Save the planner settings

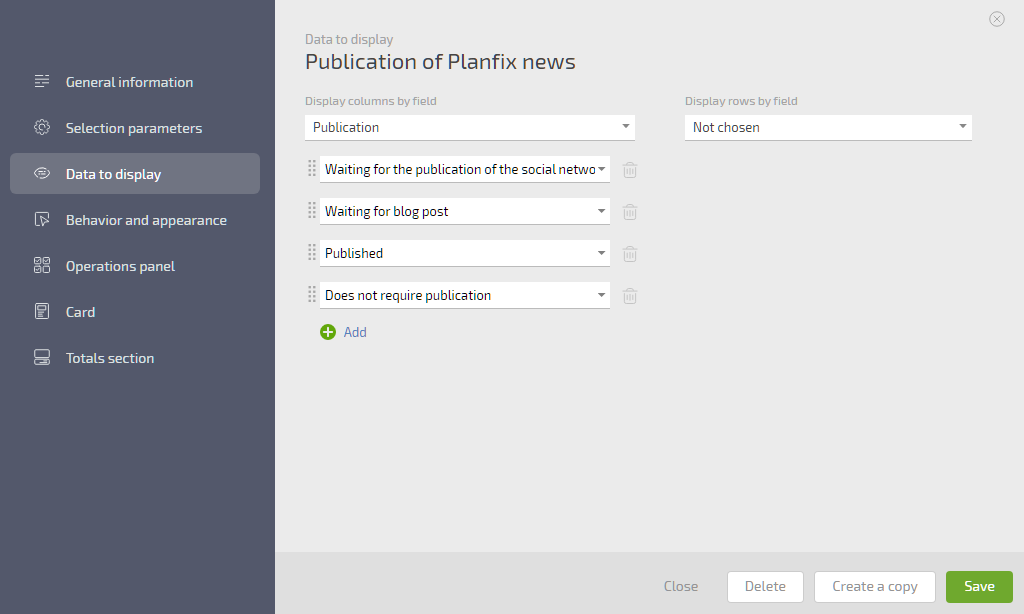click(x=979, y=587)
